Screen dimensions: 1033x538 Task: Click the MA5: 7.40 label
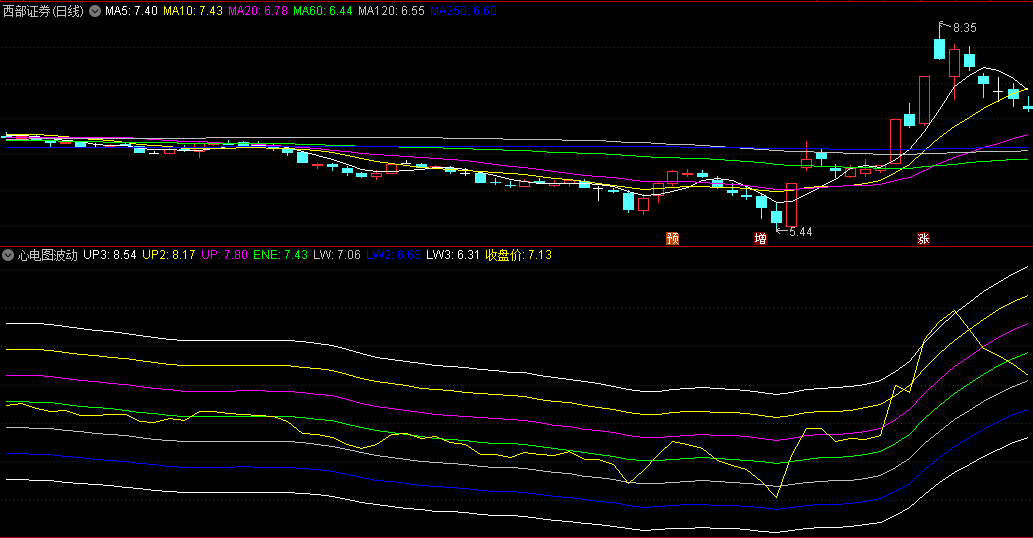click(x=132, y=11)
